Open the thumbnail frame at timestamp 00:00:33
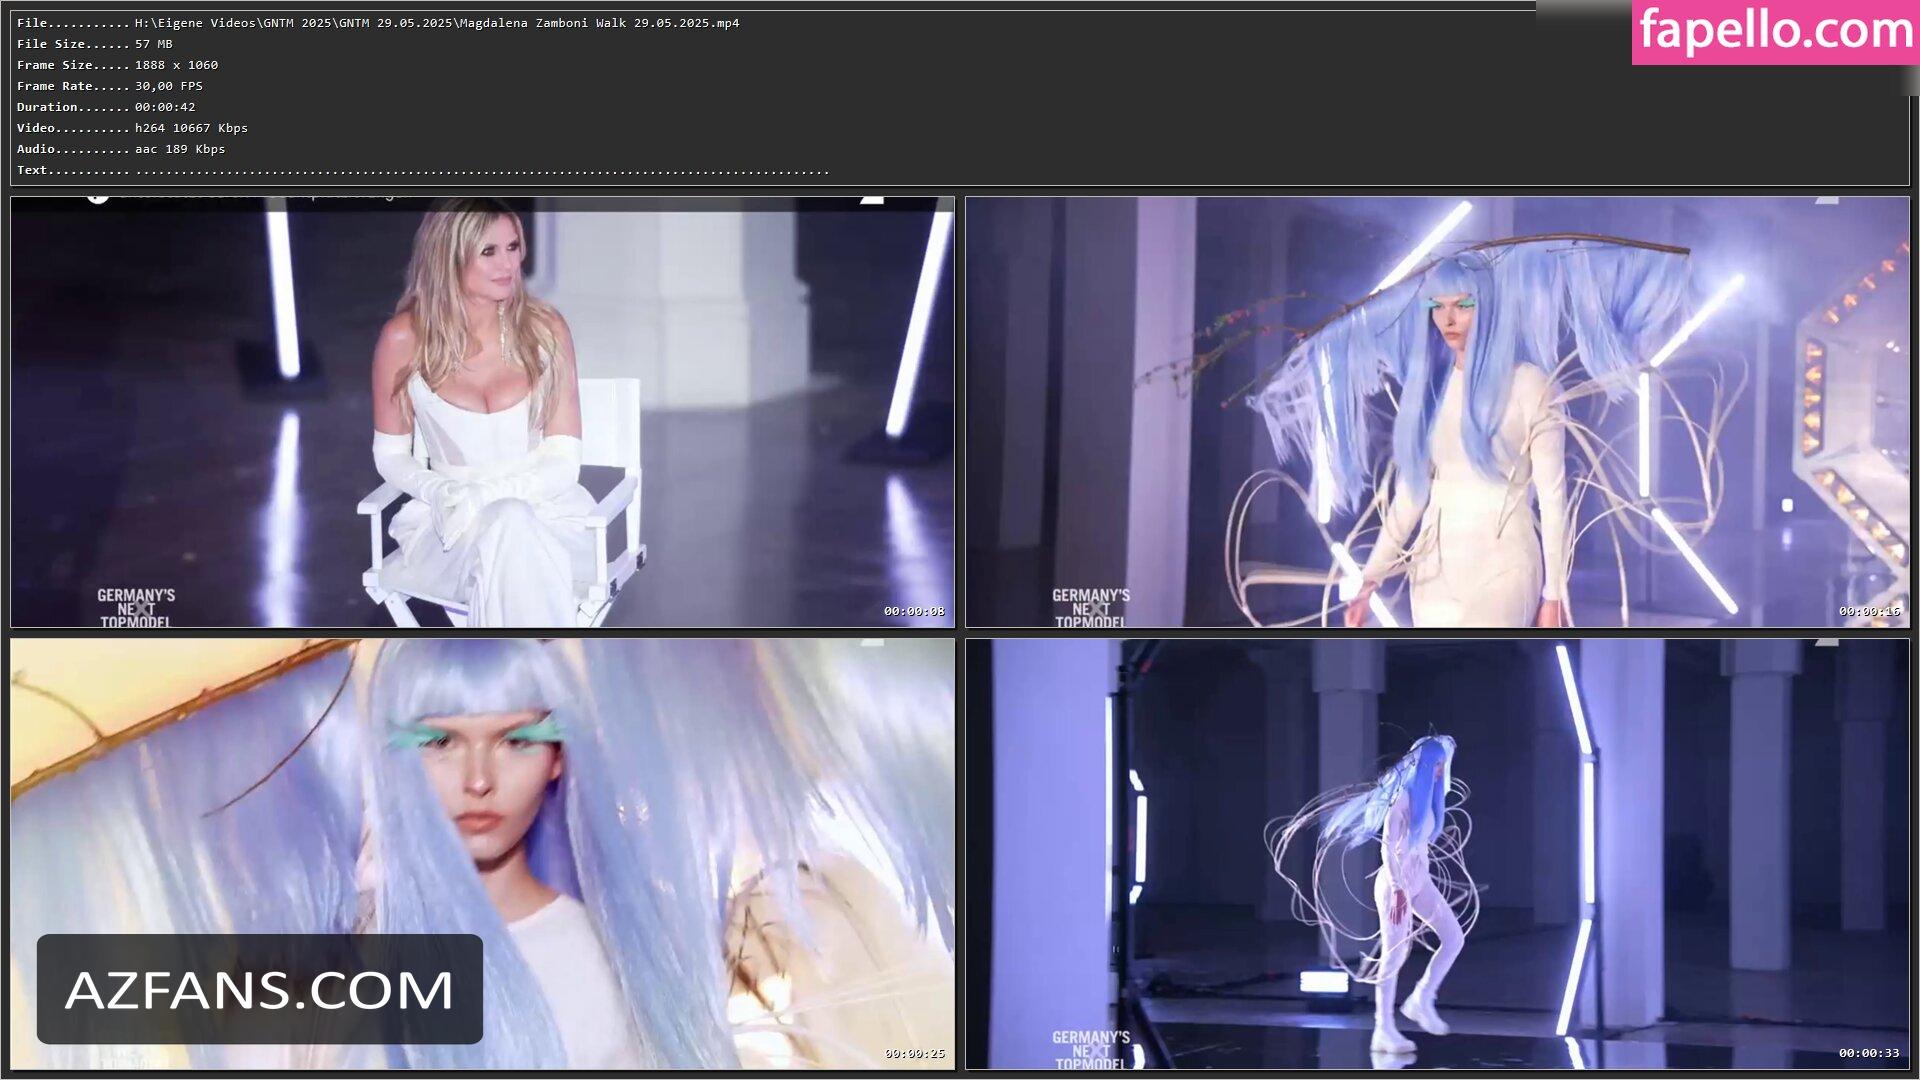This screenshot has height=1080, width=1920. coord(1437,855)
